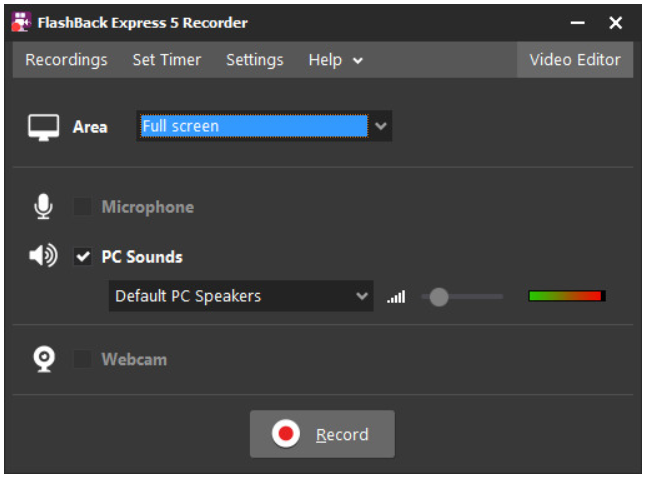Enable the Webcam checkbox
Screen dimensions: 645x477
82,359
